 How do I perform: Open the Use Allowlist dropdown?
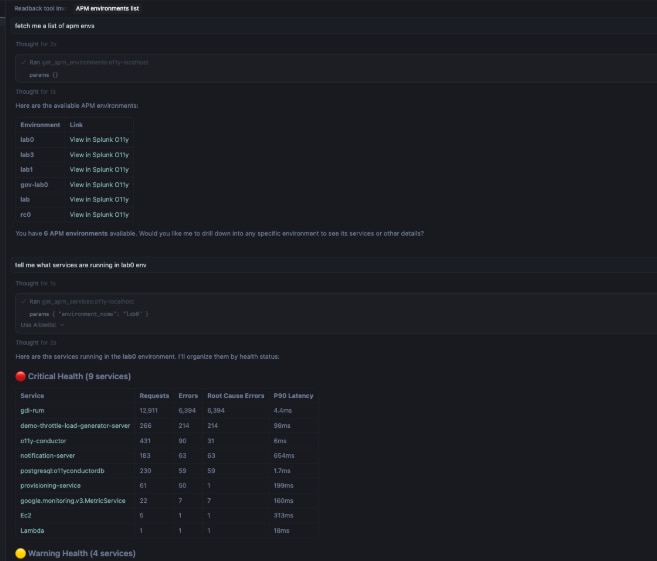click(42, 325)
